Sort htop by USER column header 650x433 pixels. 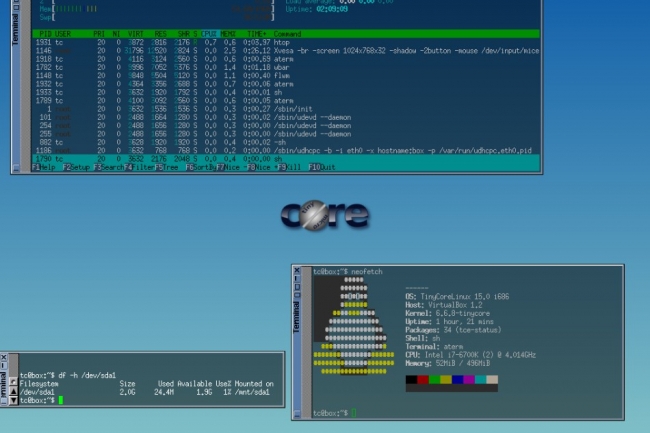tap(63, 34)
